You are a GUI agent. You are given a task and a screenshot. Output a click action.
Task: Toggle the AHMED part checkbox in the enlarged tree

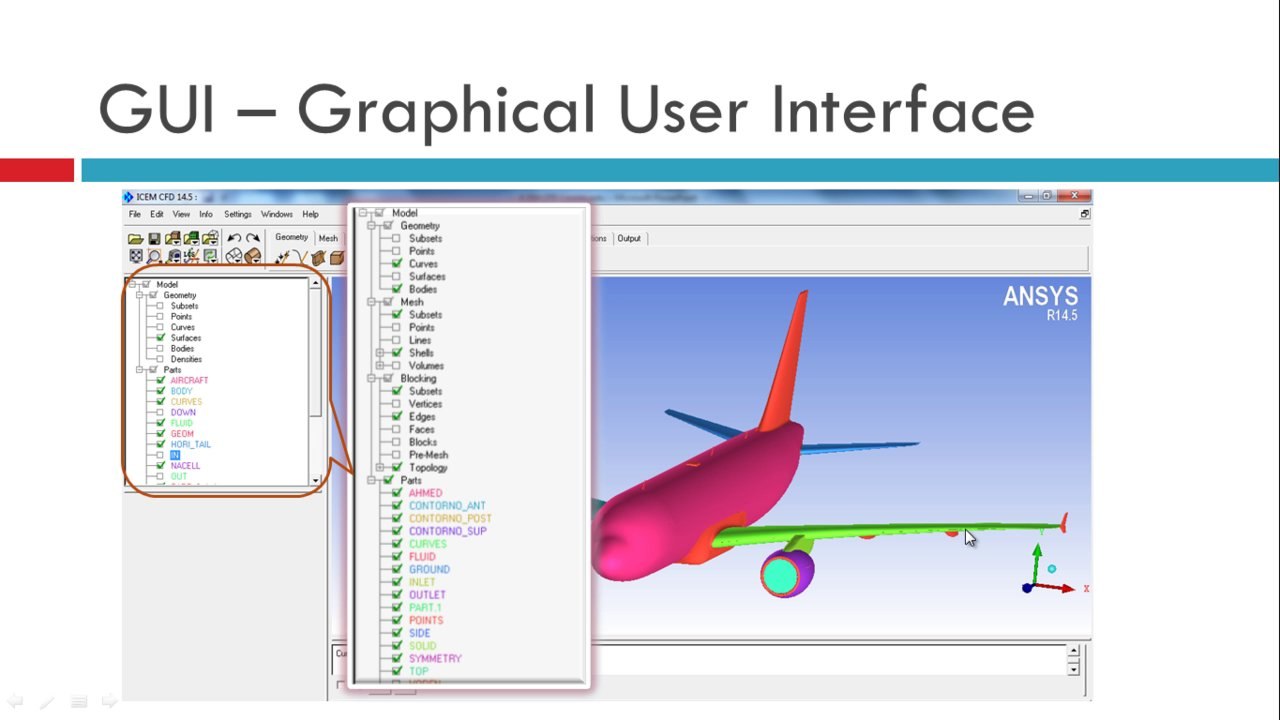coord(397,493)
